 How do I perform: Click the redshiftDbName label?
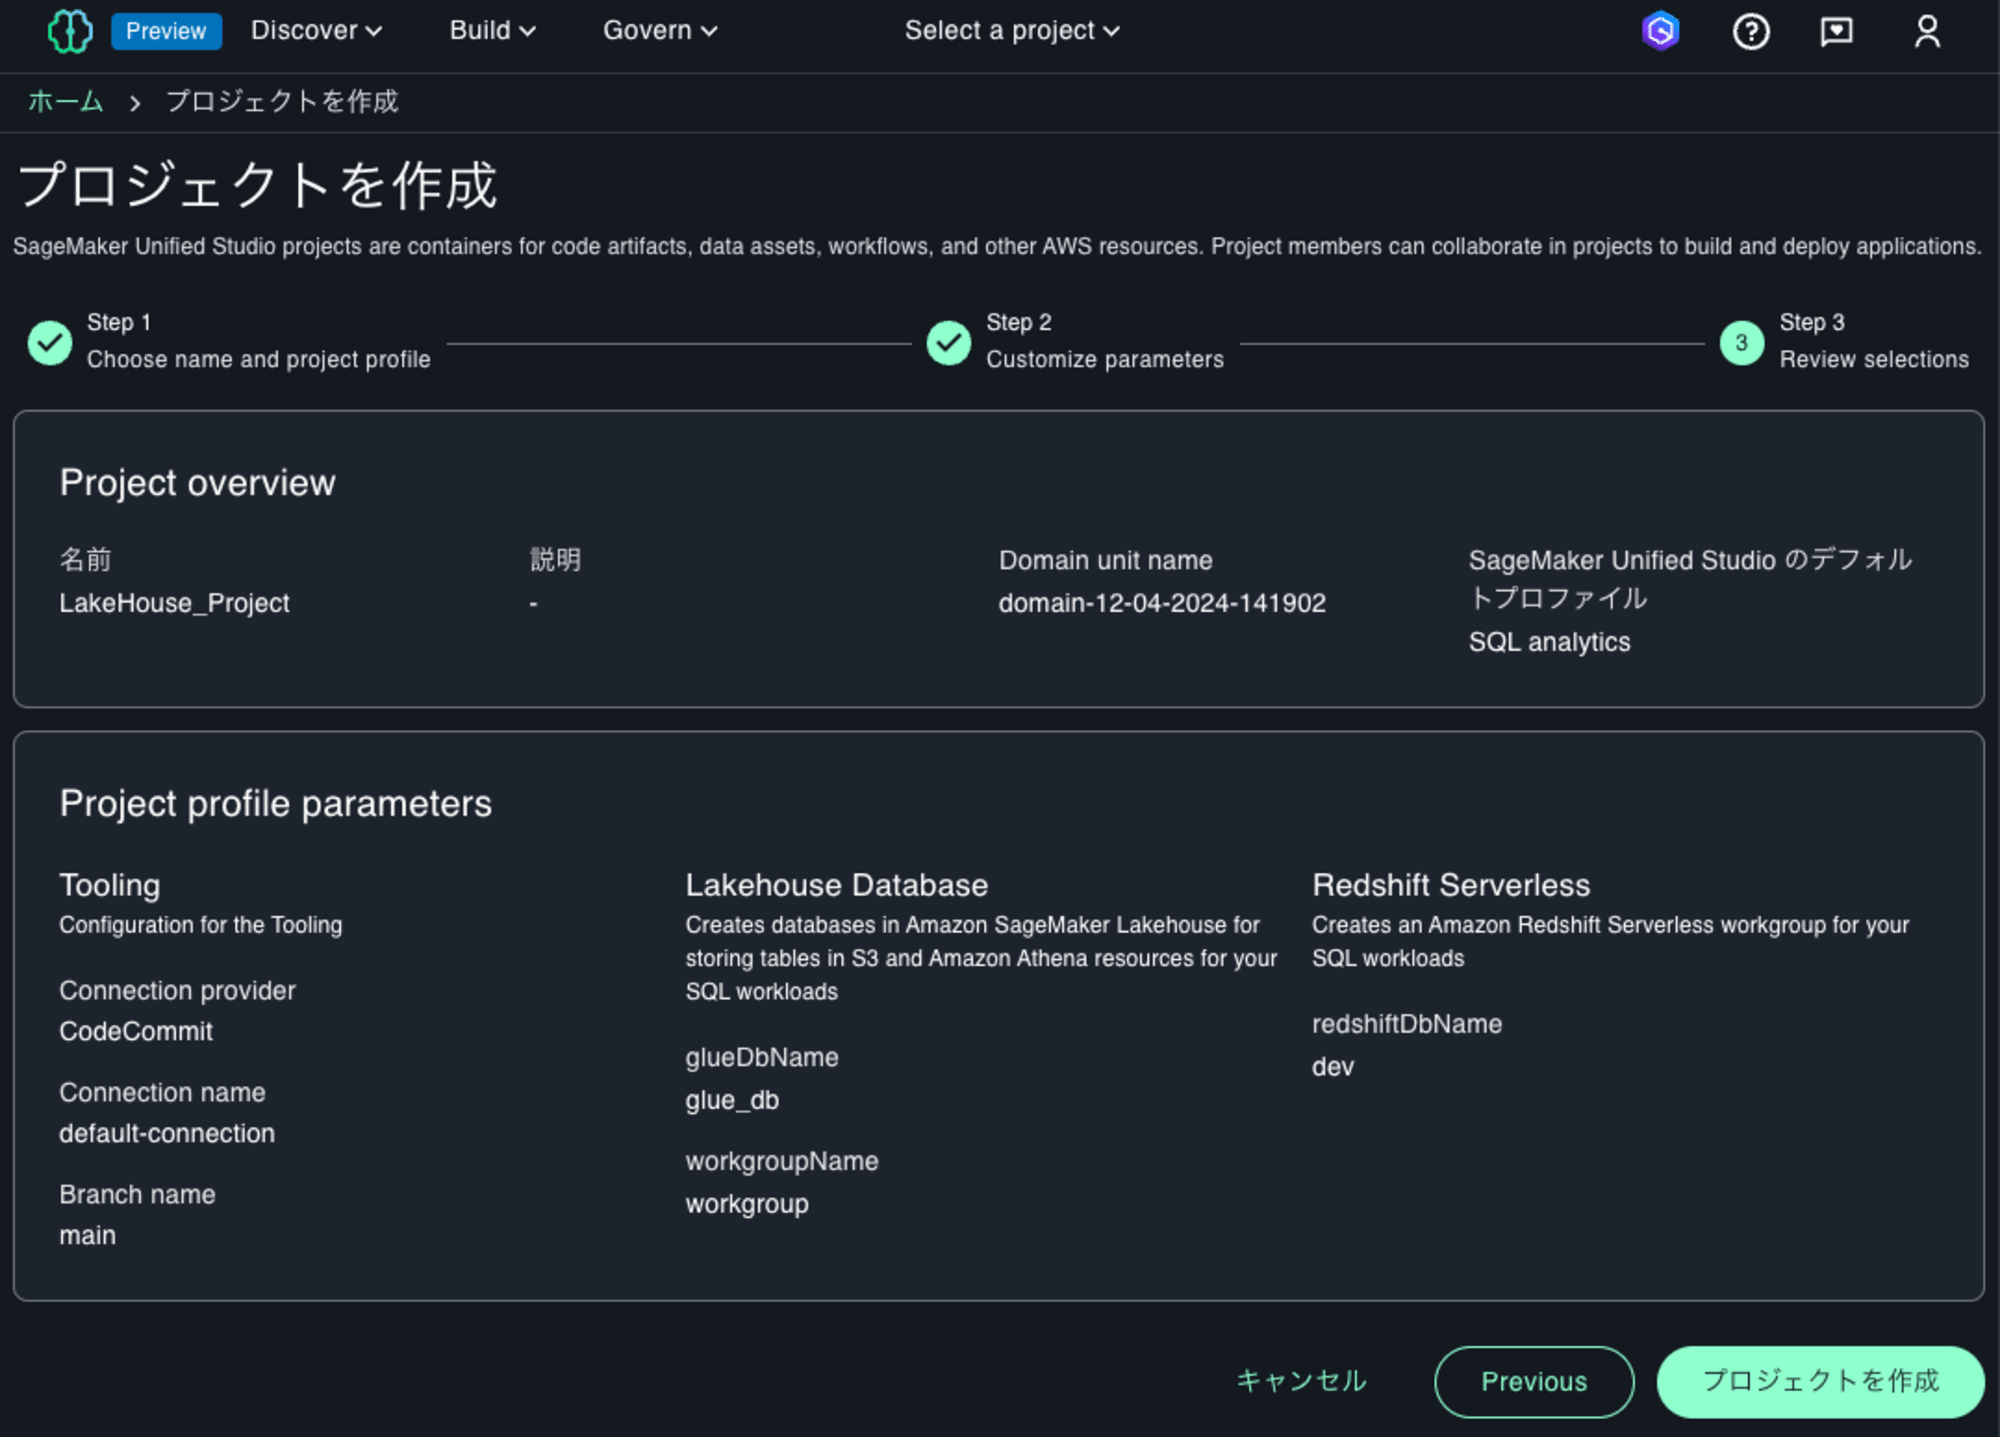[1407, 1025]
